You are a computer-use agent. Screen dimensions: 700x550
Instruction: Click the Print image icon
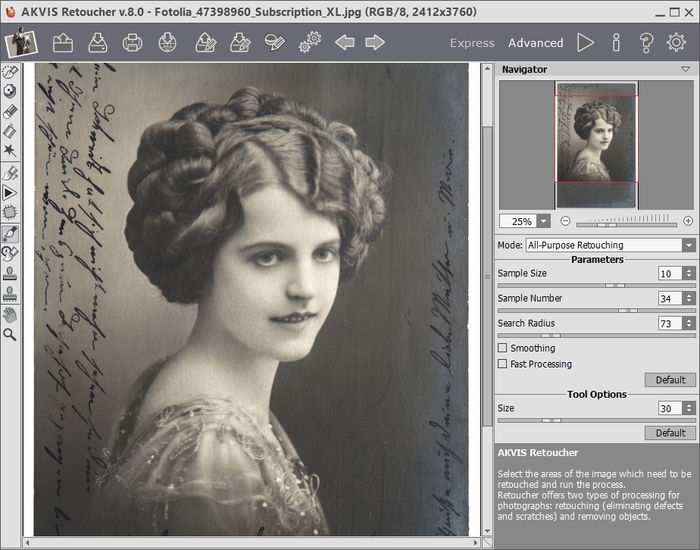(x=132, y=43)
